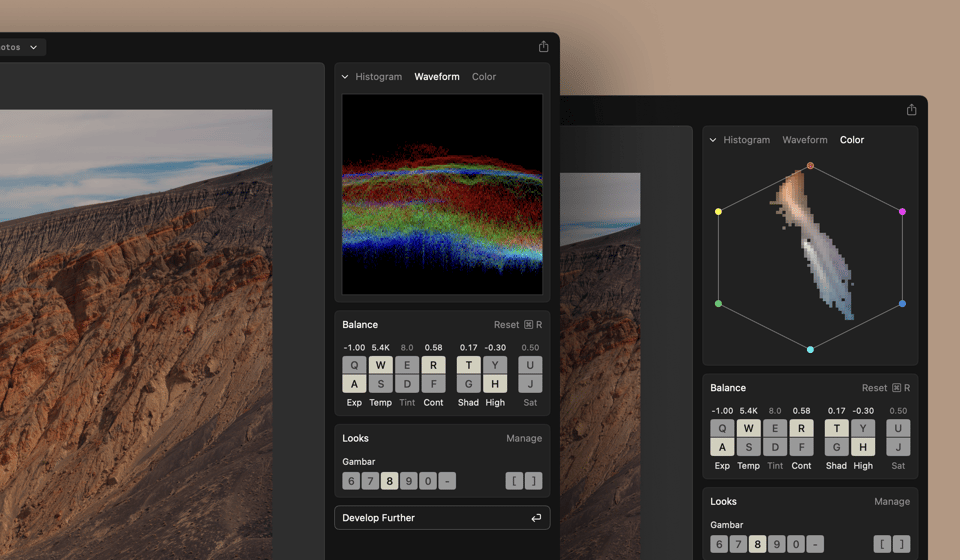Screen dimensions: 960x560
Task: Click the right bracket key in back window
Action: [901, 544]
